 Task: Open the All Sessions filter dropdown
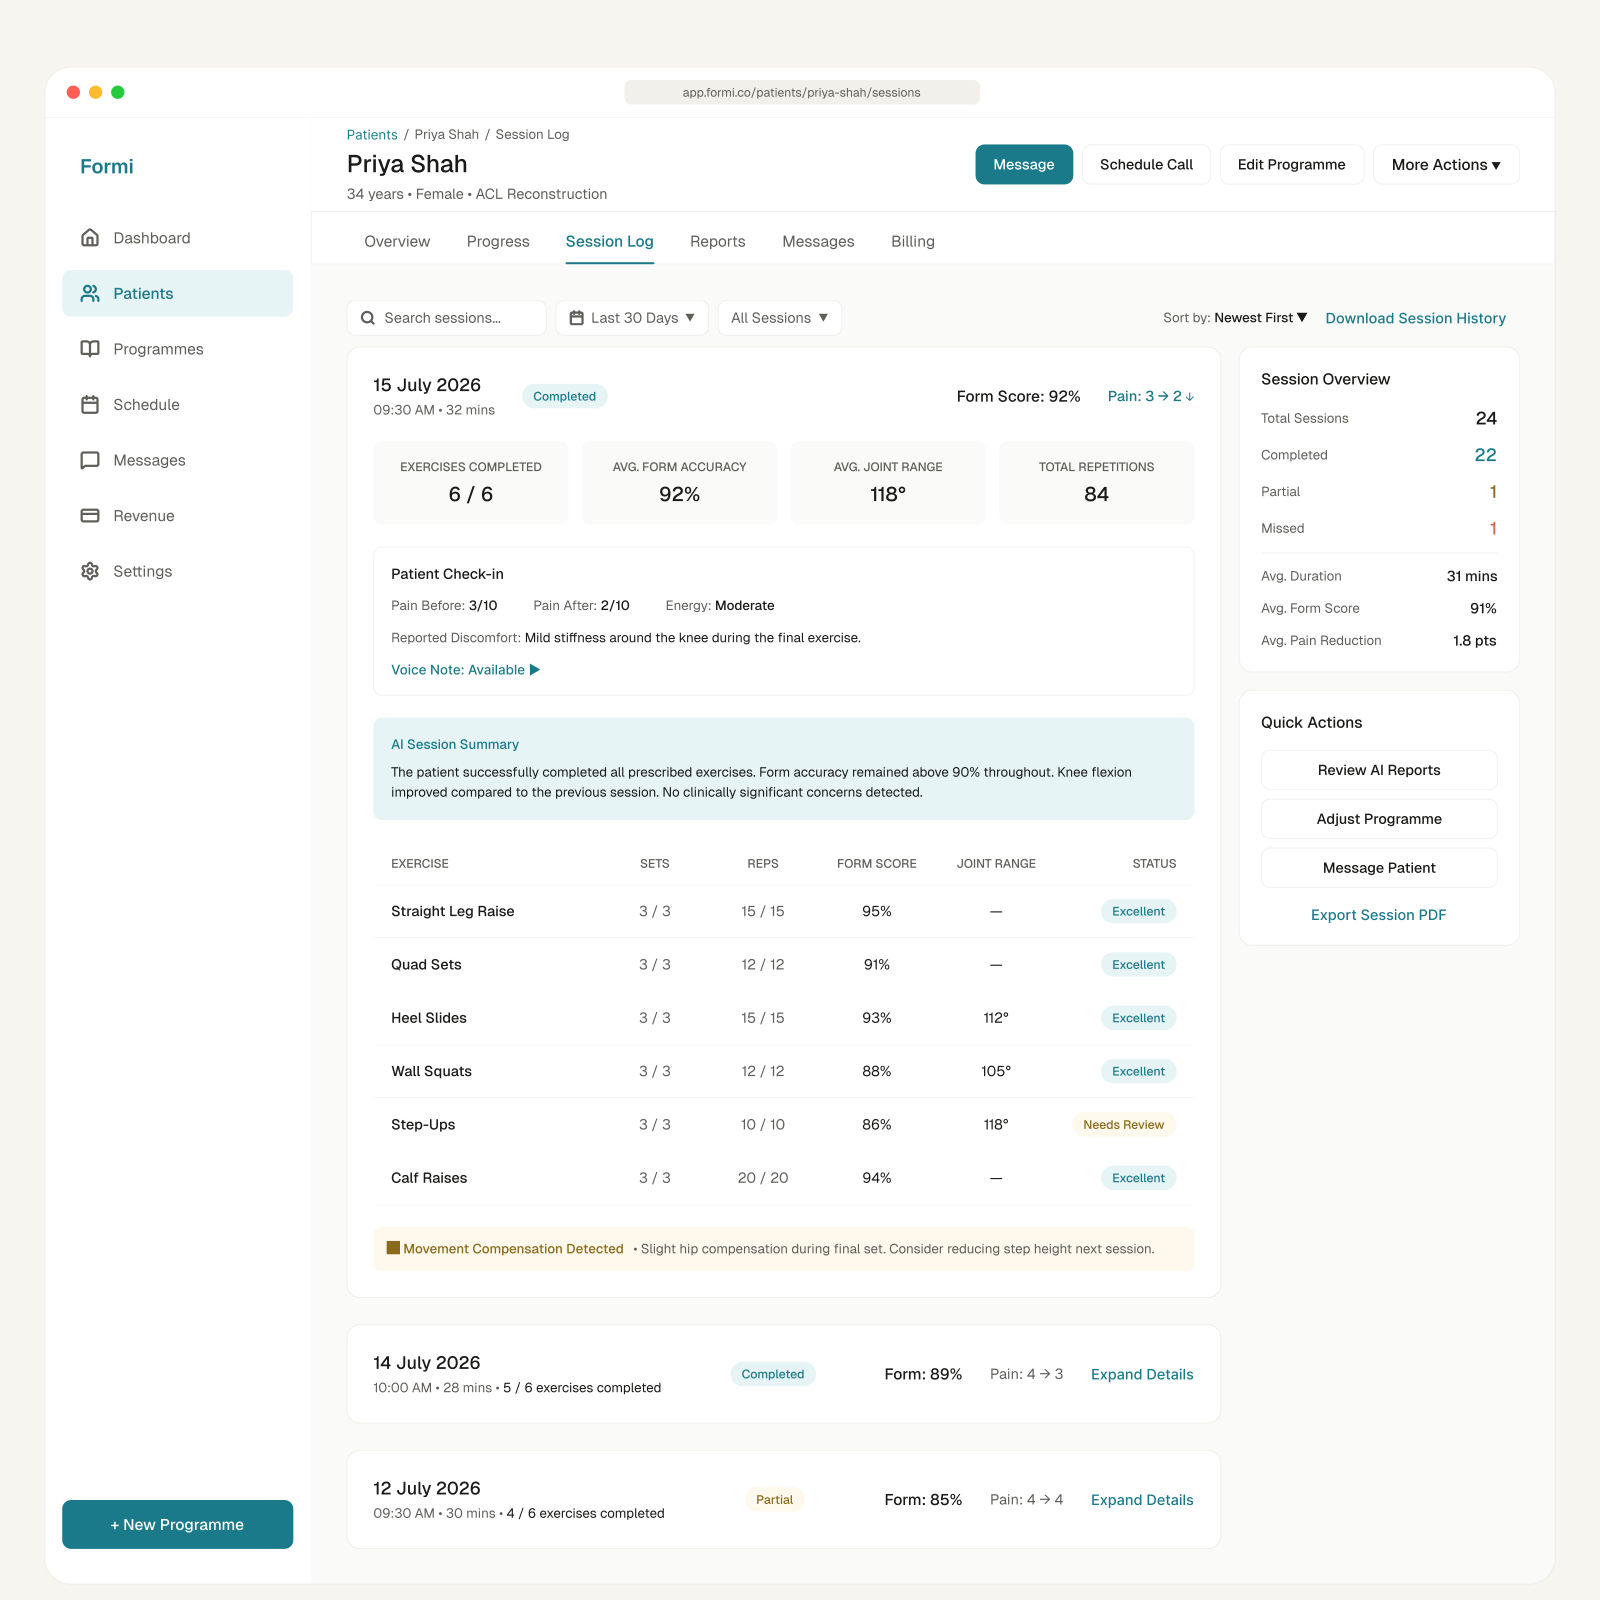tap(780, 318)
